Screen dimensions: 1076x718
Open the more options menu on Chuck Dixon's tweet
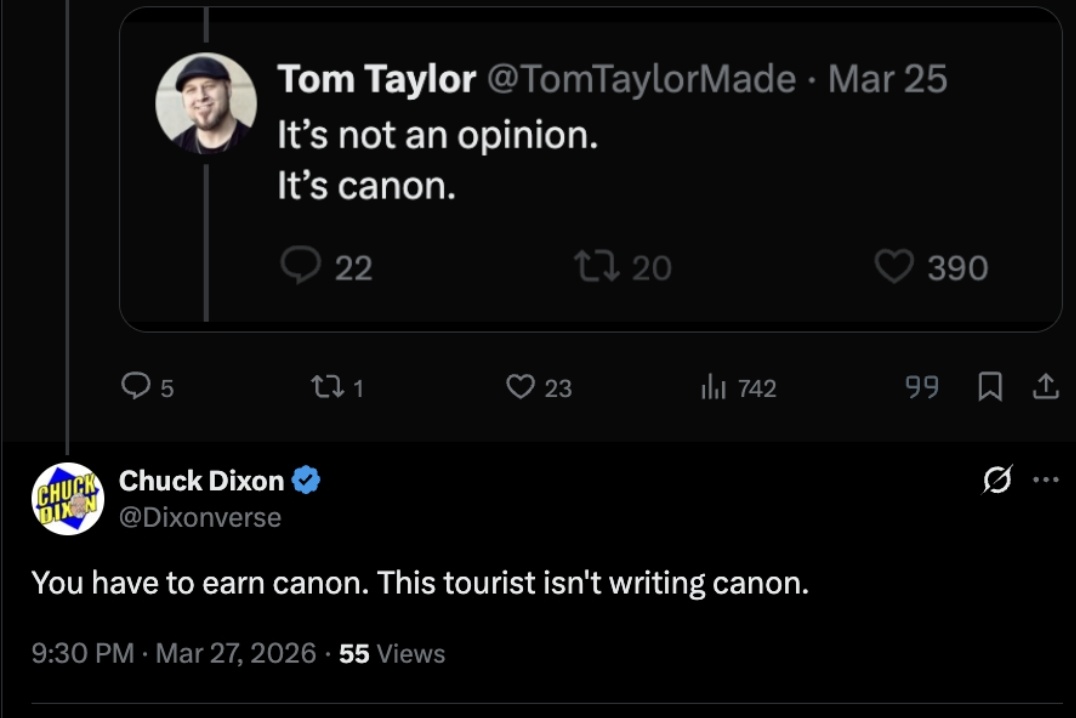coord(1045,479)
